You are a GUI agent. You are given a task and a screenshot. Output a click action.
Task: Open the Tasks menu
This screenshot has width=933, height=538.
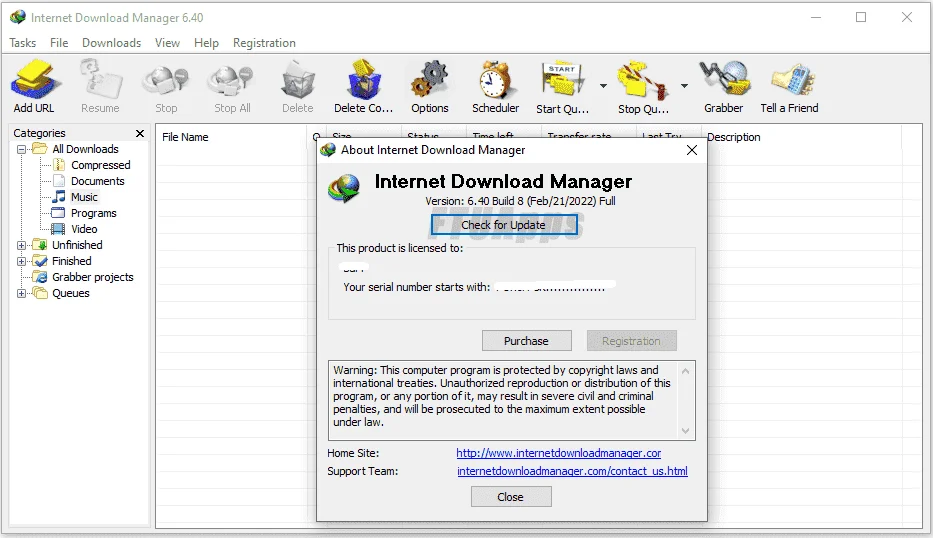(x=23, y=43)
